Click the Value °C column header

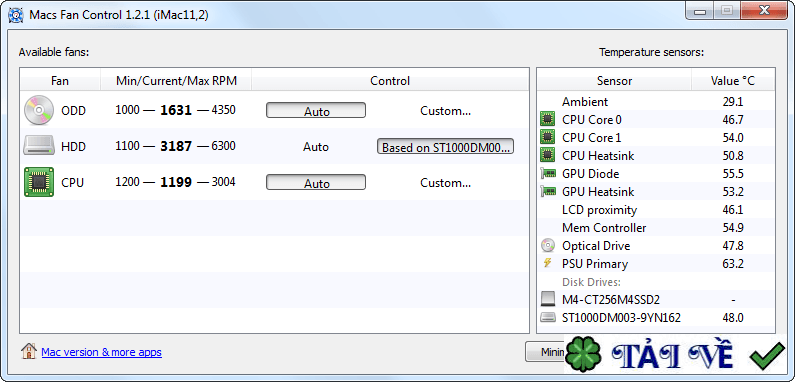point(733,81)
